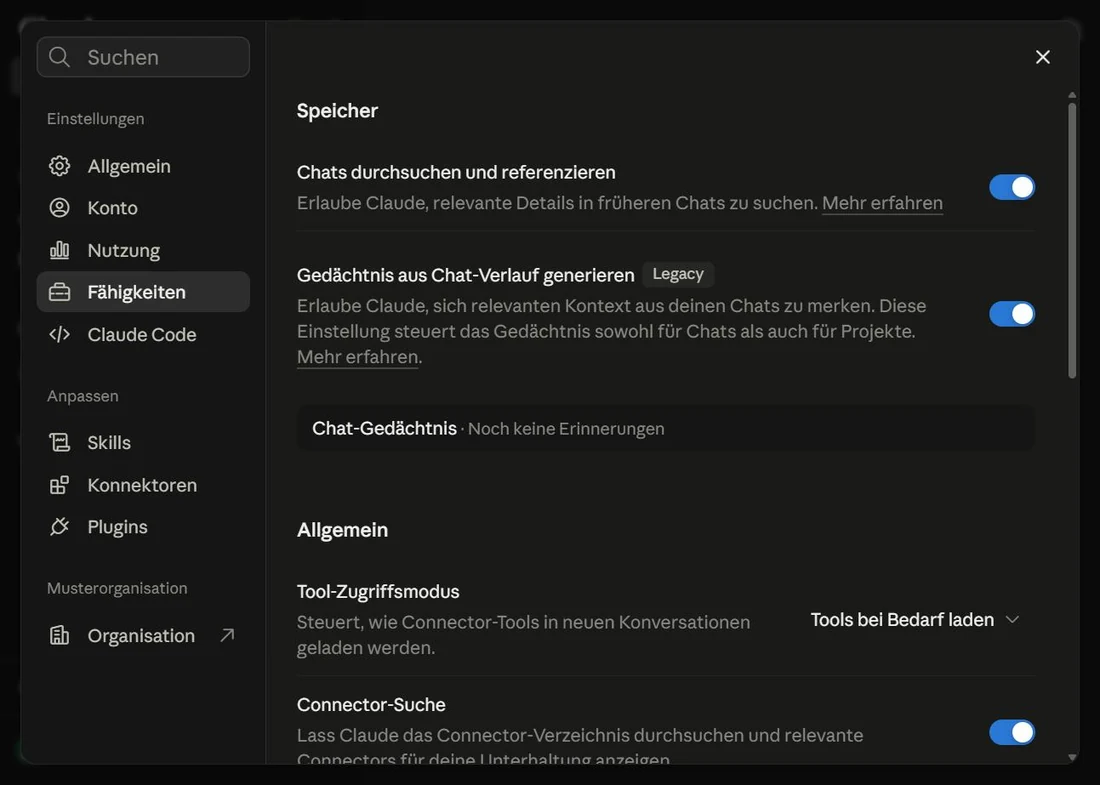Image resolution: width=1100 pixels, height=785 pixels.
Task: Open the Skills page
Action: (x=143, y=443)
